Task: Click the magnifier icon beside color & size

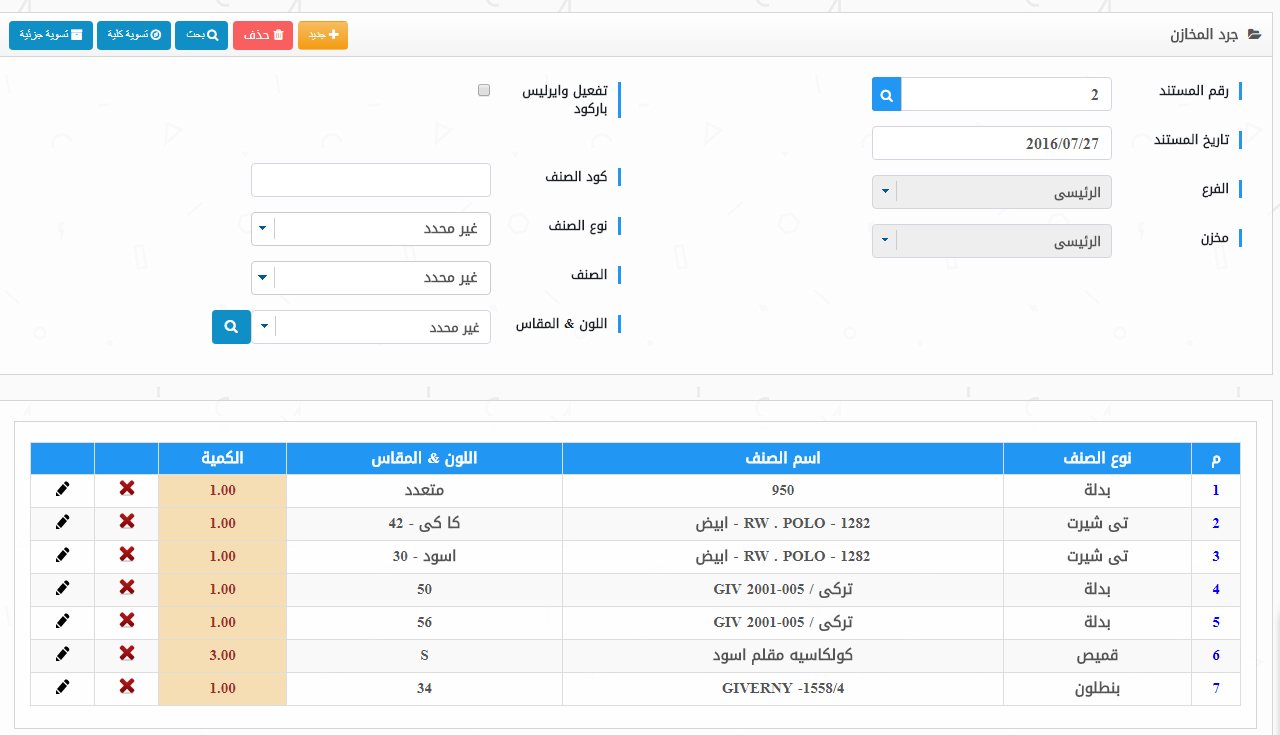Action: 231,327
